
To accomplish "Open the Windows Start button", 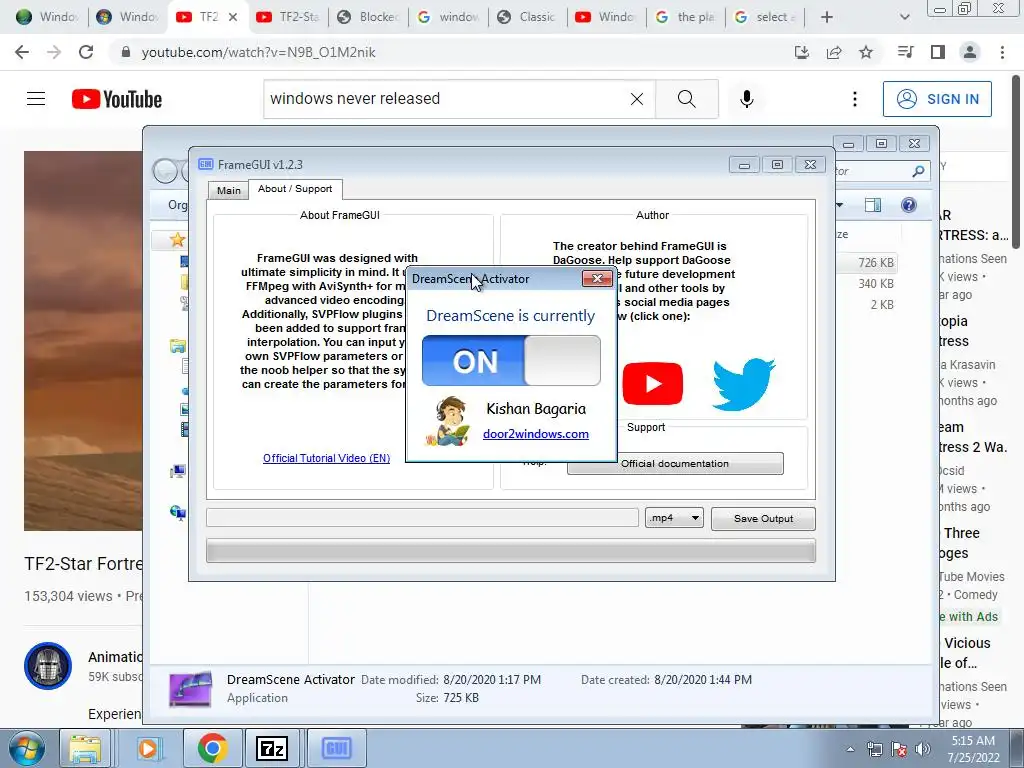I will pos(25,748).
